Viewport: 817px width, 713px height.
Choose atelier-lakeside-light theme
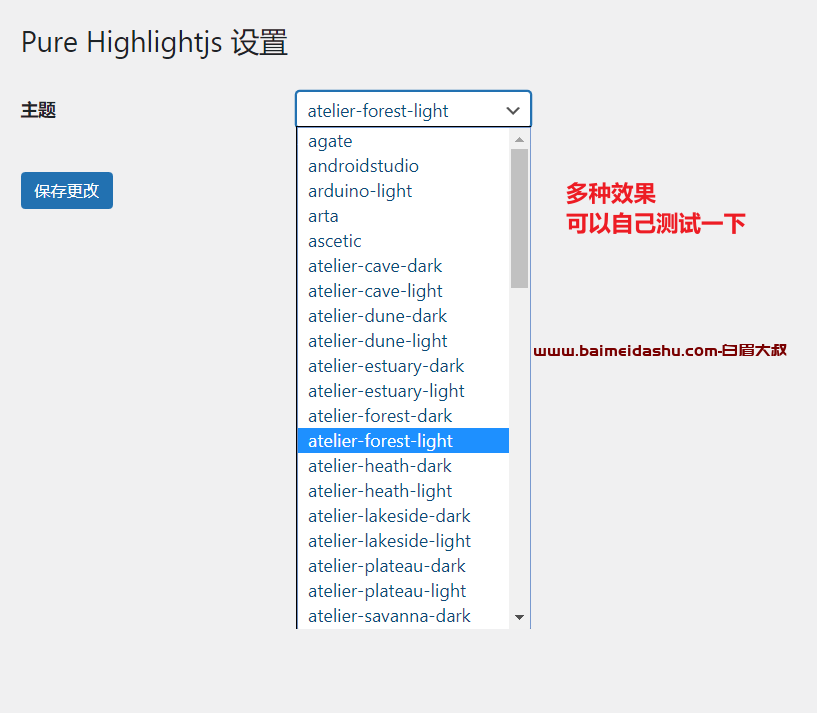(403, 541)
